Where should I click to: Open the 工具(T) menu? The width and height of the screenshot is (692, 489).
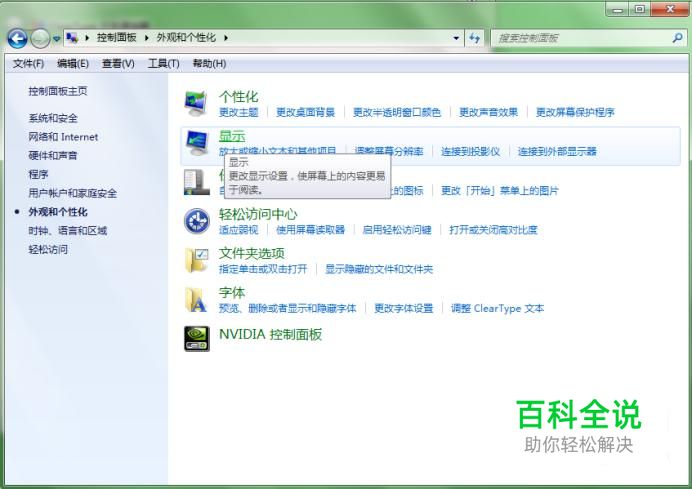coord(163,64)
